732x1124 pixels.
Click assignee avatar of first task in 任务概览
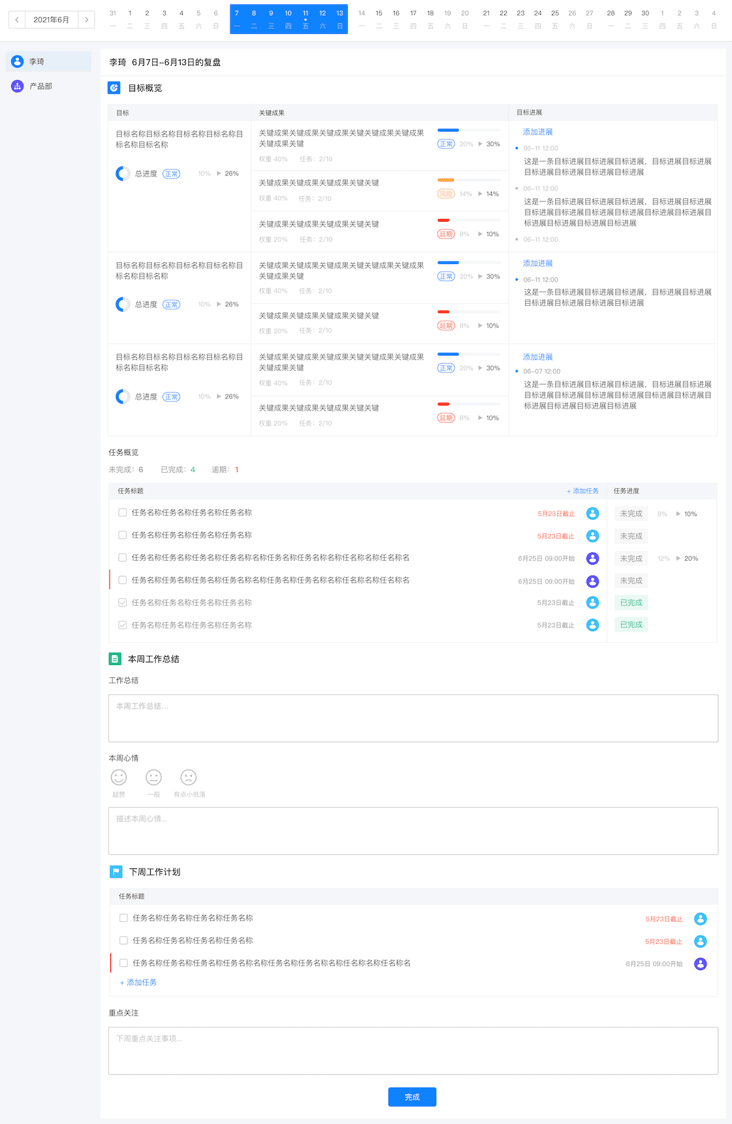[x=592, y=513]
